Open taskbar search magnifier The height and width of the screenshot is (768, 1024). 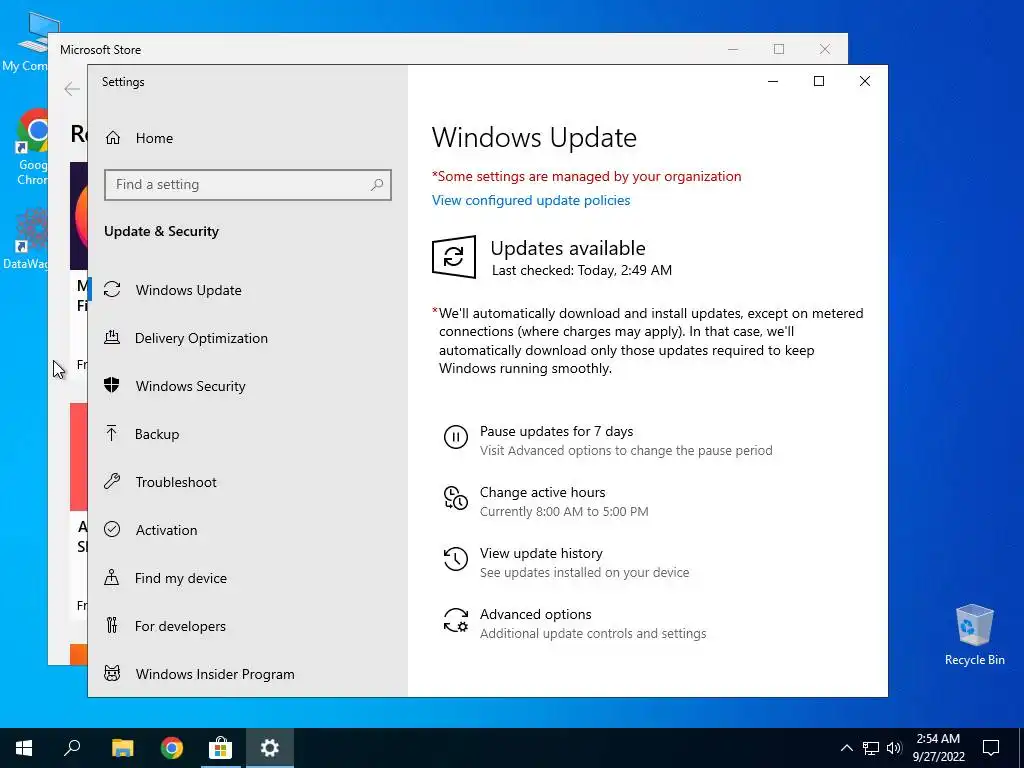click(72, 748)
